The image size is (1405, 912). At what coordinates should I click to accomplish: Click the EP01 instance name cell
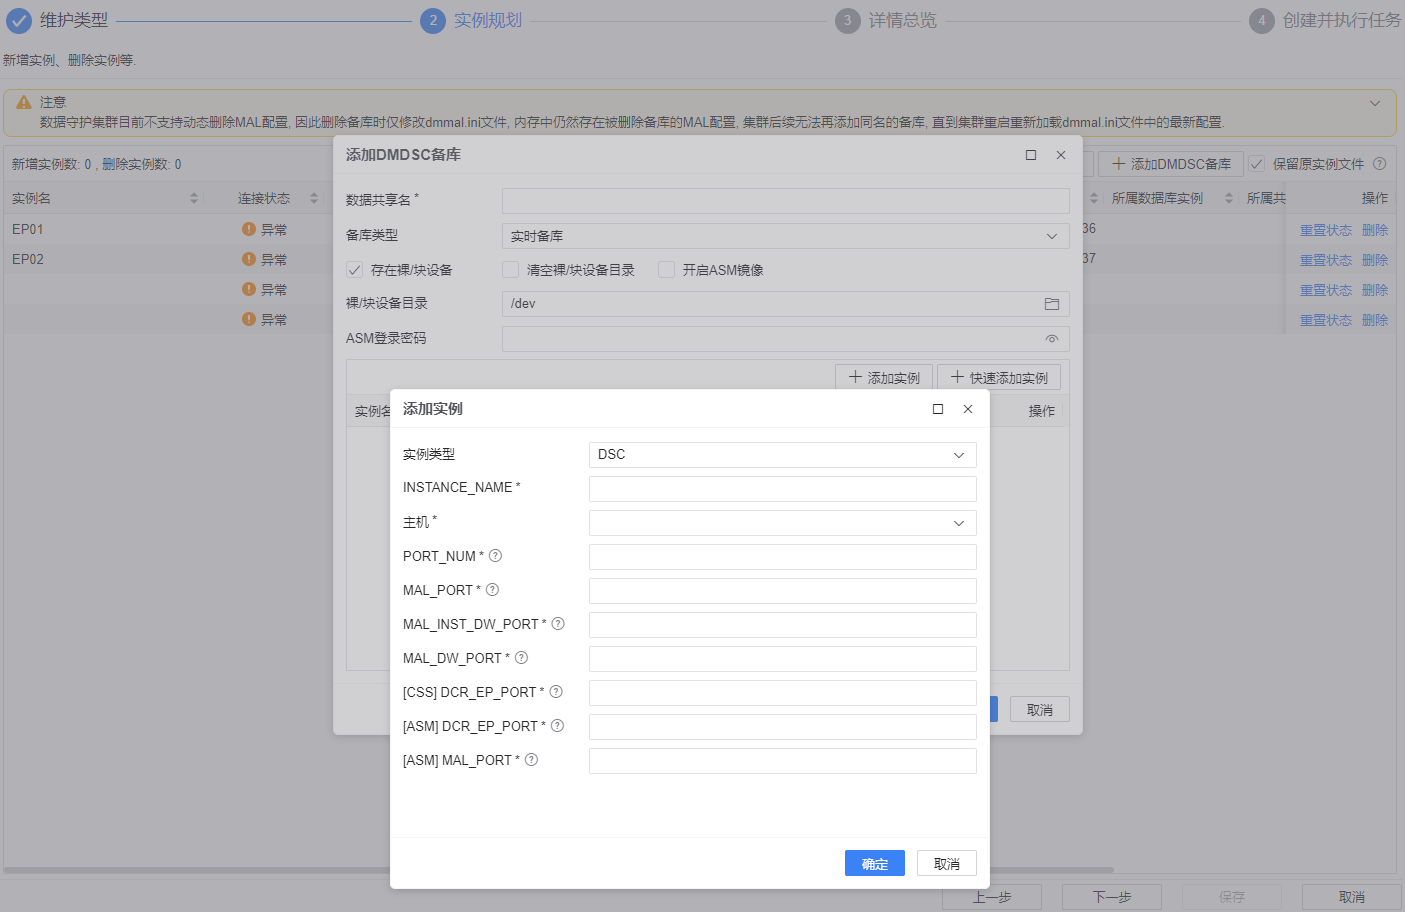[28, 229]
